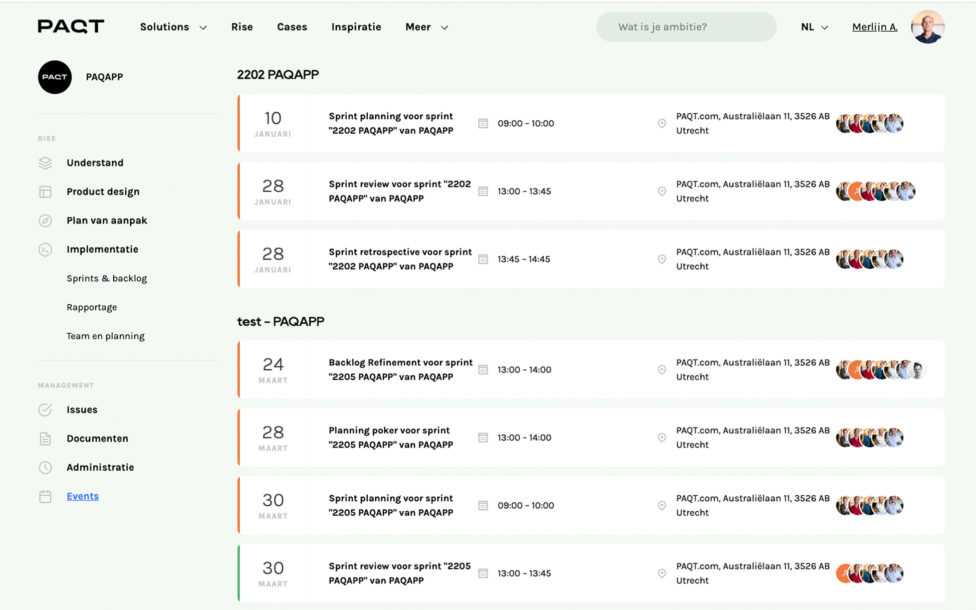This screenshot has width=976, height=610.
Task: Click calendar icon beside 13:45 - 14:45
Action: (x=483, y=259)
